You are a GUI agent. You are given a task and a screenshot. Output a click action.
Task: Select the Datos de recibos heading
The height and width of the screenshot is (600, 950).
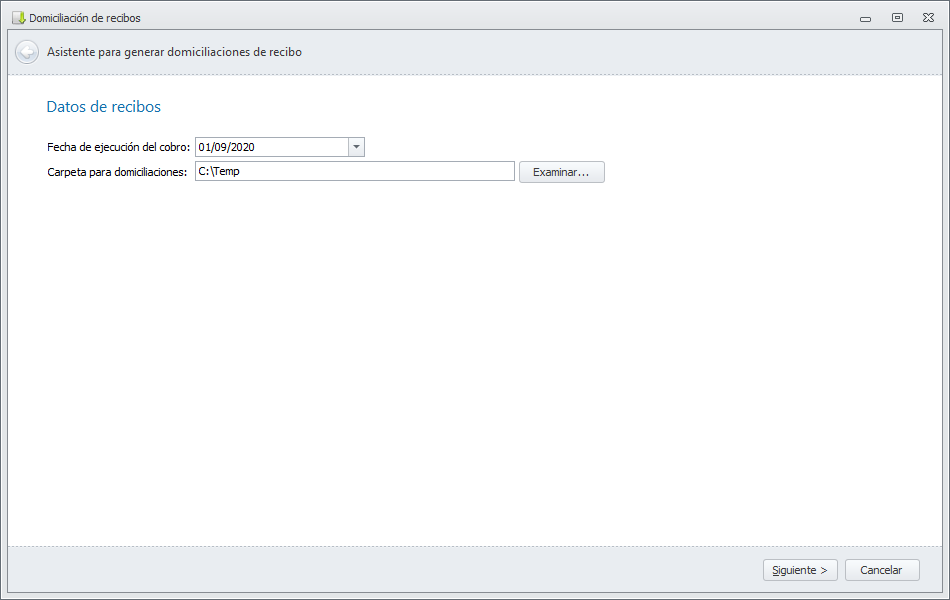[104, 107]
